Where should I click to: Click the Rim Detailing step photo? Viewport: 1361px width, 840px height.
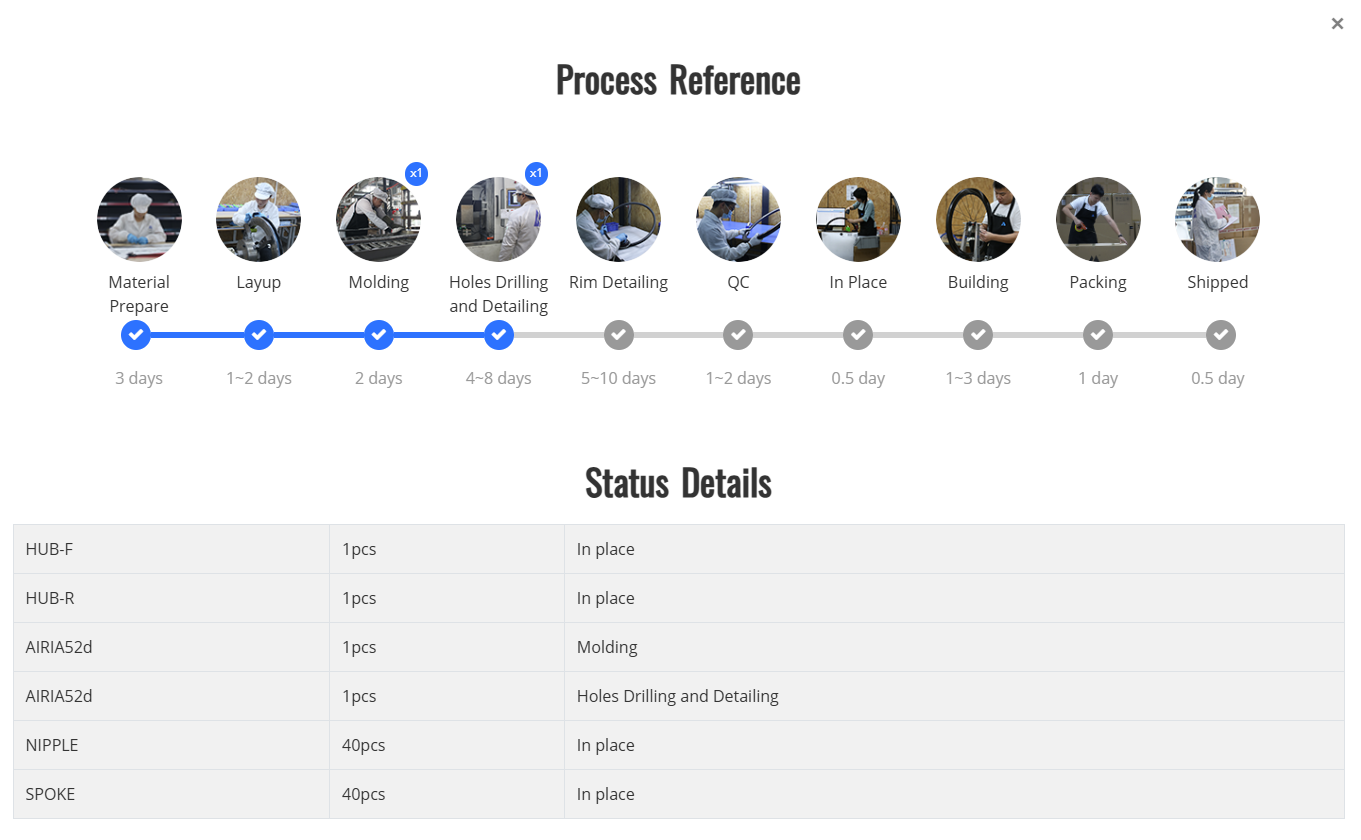(618, 219)
